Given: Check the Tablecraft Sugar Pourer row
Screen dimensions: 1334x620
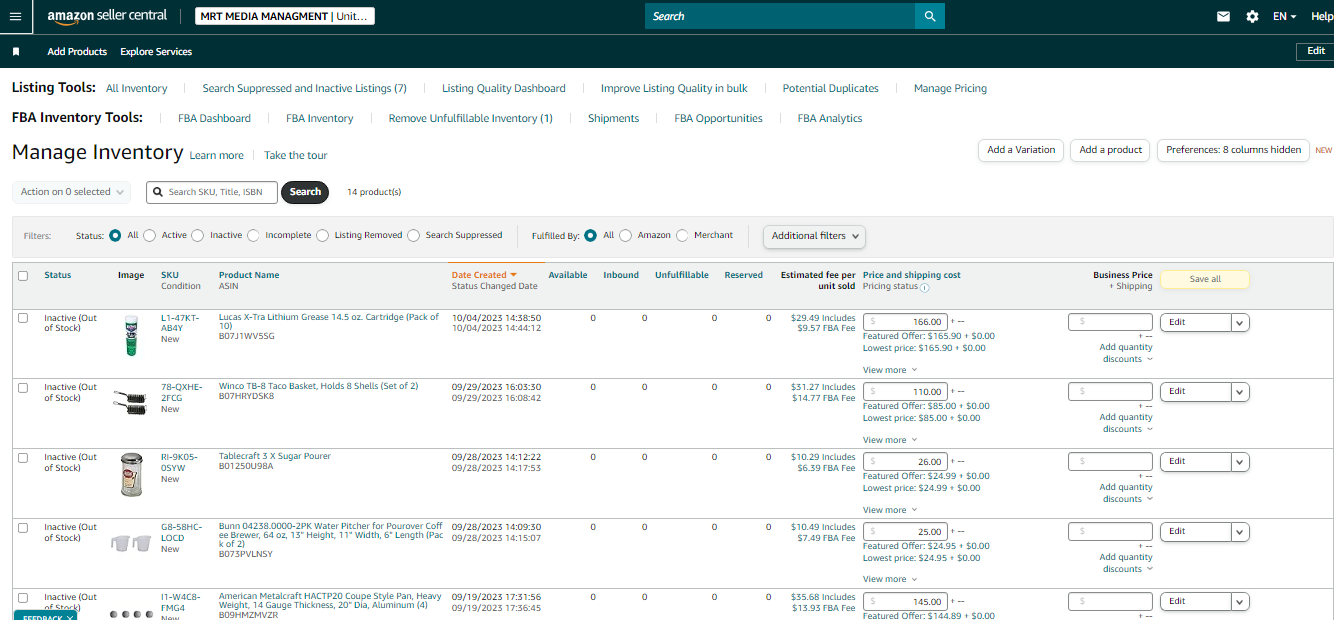Looking at the screenshot, I should coord(23,458).
